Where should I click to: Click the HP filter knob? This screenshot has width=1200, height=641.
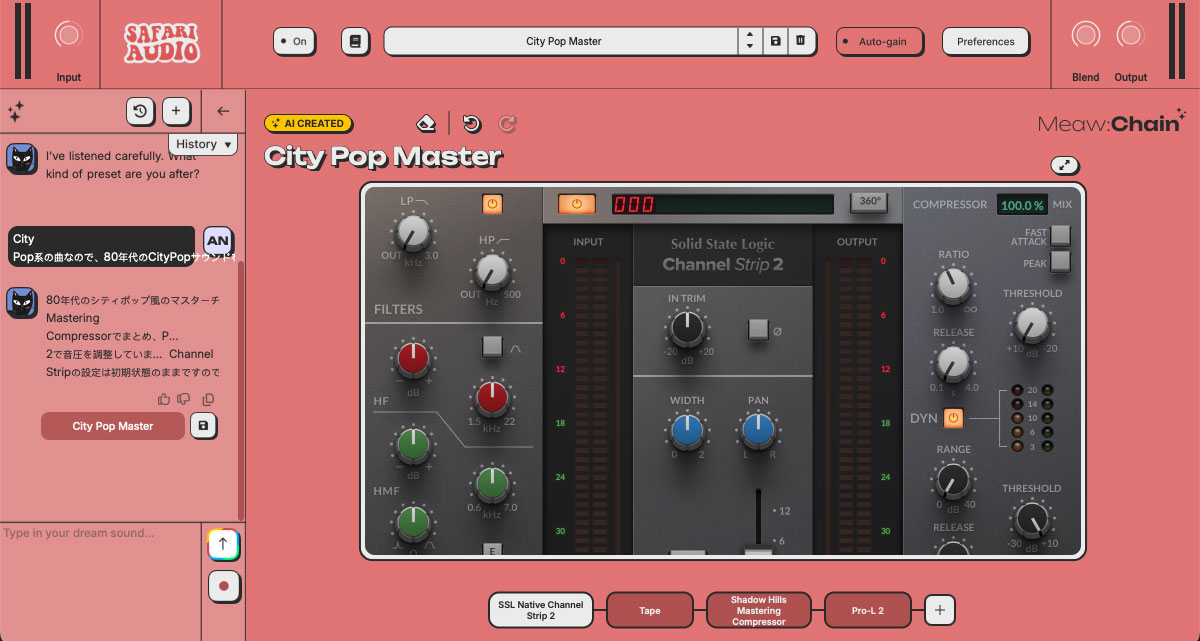[x=491, y=271]
